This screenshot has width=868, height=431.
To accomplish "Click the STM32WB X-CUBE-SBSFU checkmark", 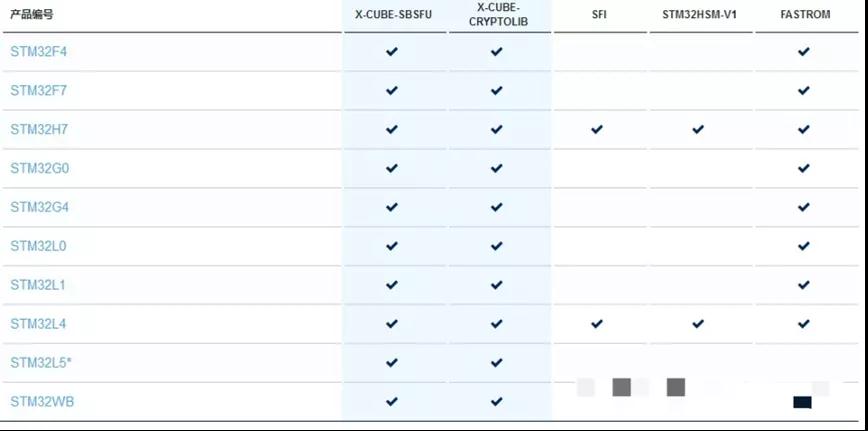I will click(x=392, y=401).
